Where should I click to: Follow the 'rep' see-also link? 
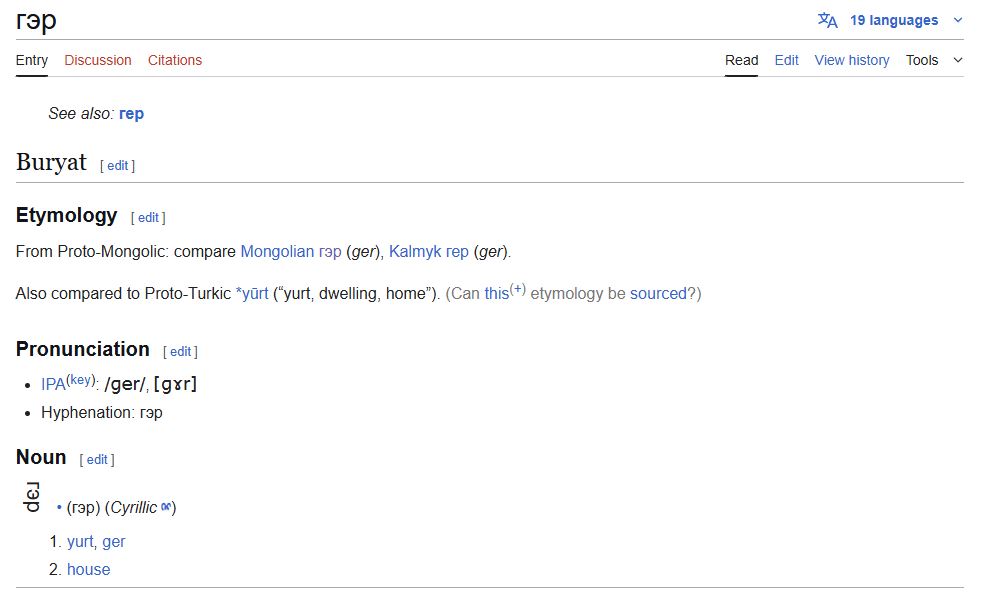coord(132,114)
